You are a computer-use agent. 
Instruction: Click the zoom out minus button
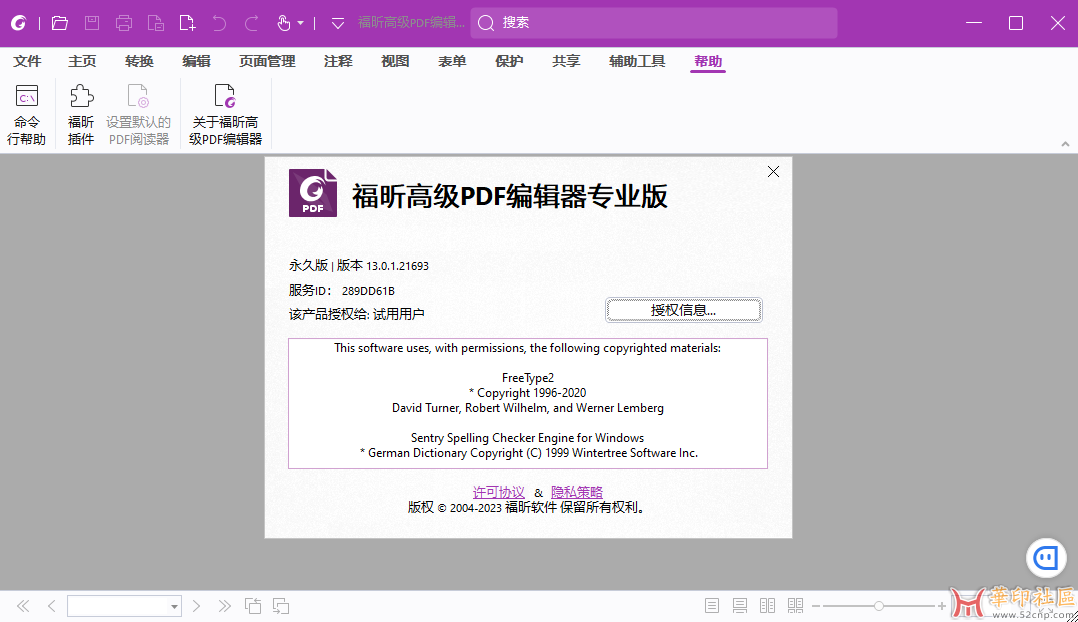[816, 606]
